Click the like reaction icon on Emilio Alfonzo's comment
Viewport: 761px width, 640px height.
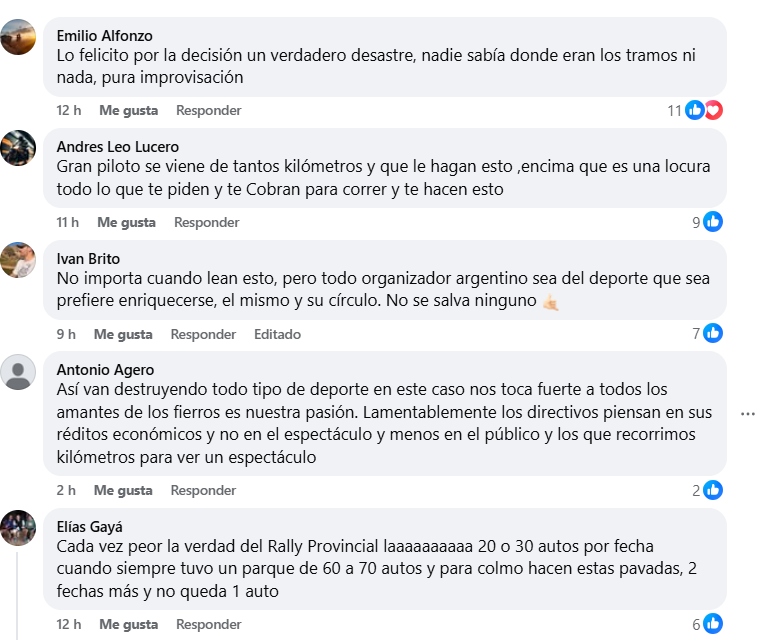695,110
